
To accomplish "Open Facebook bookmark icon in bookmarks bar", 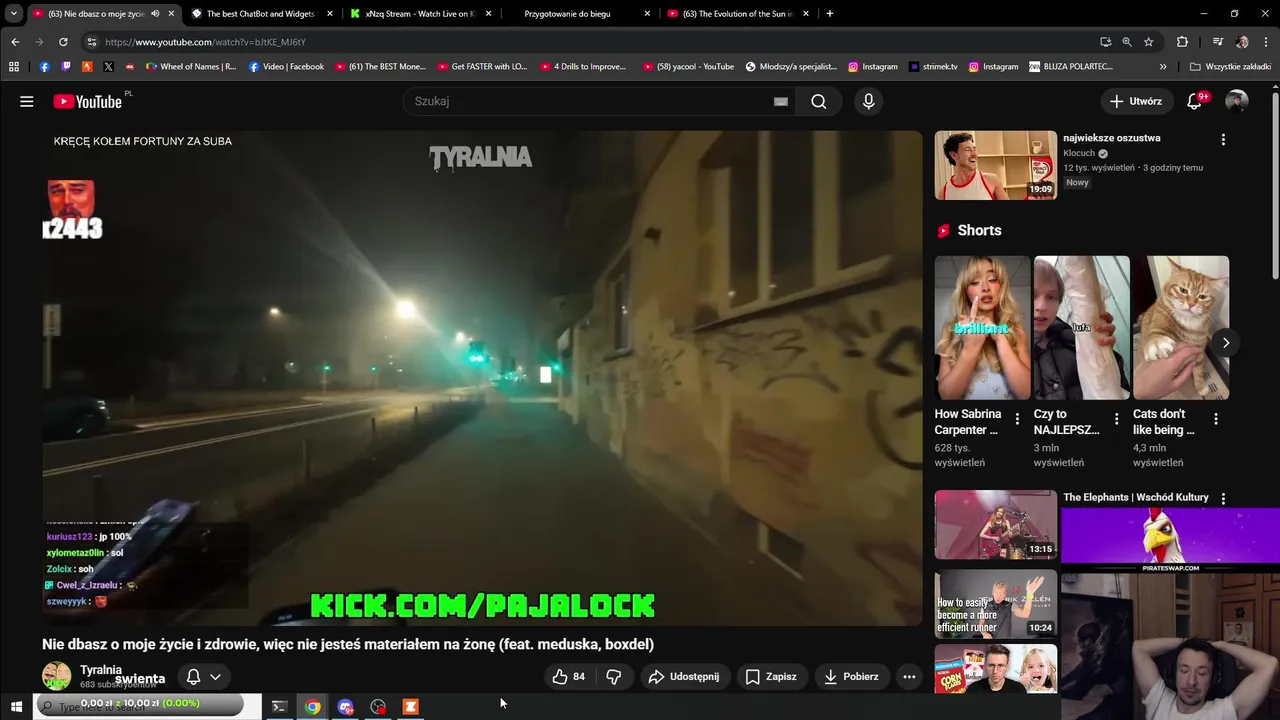I will [x=44, y=67].
